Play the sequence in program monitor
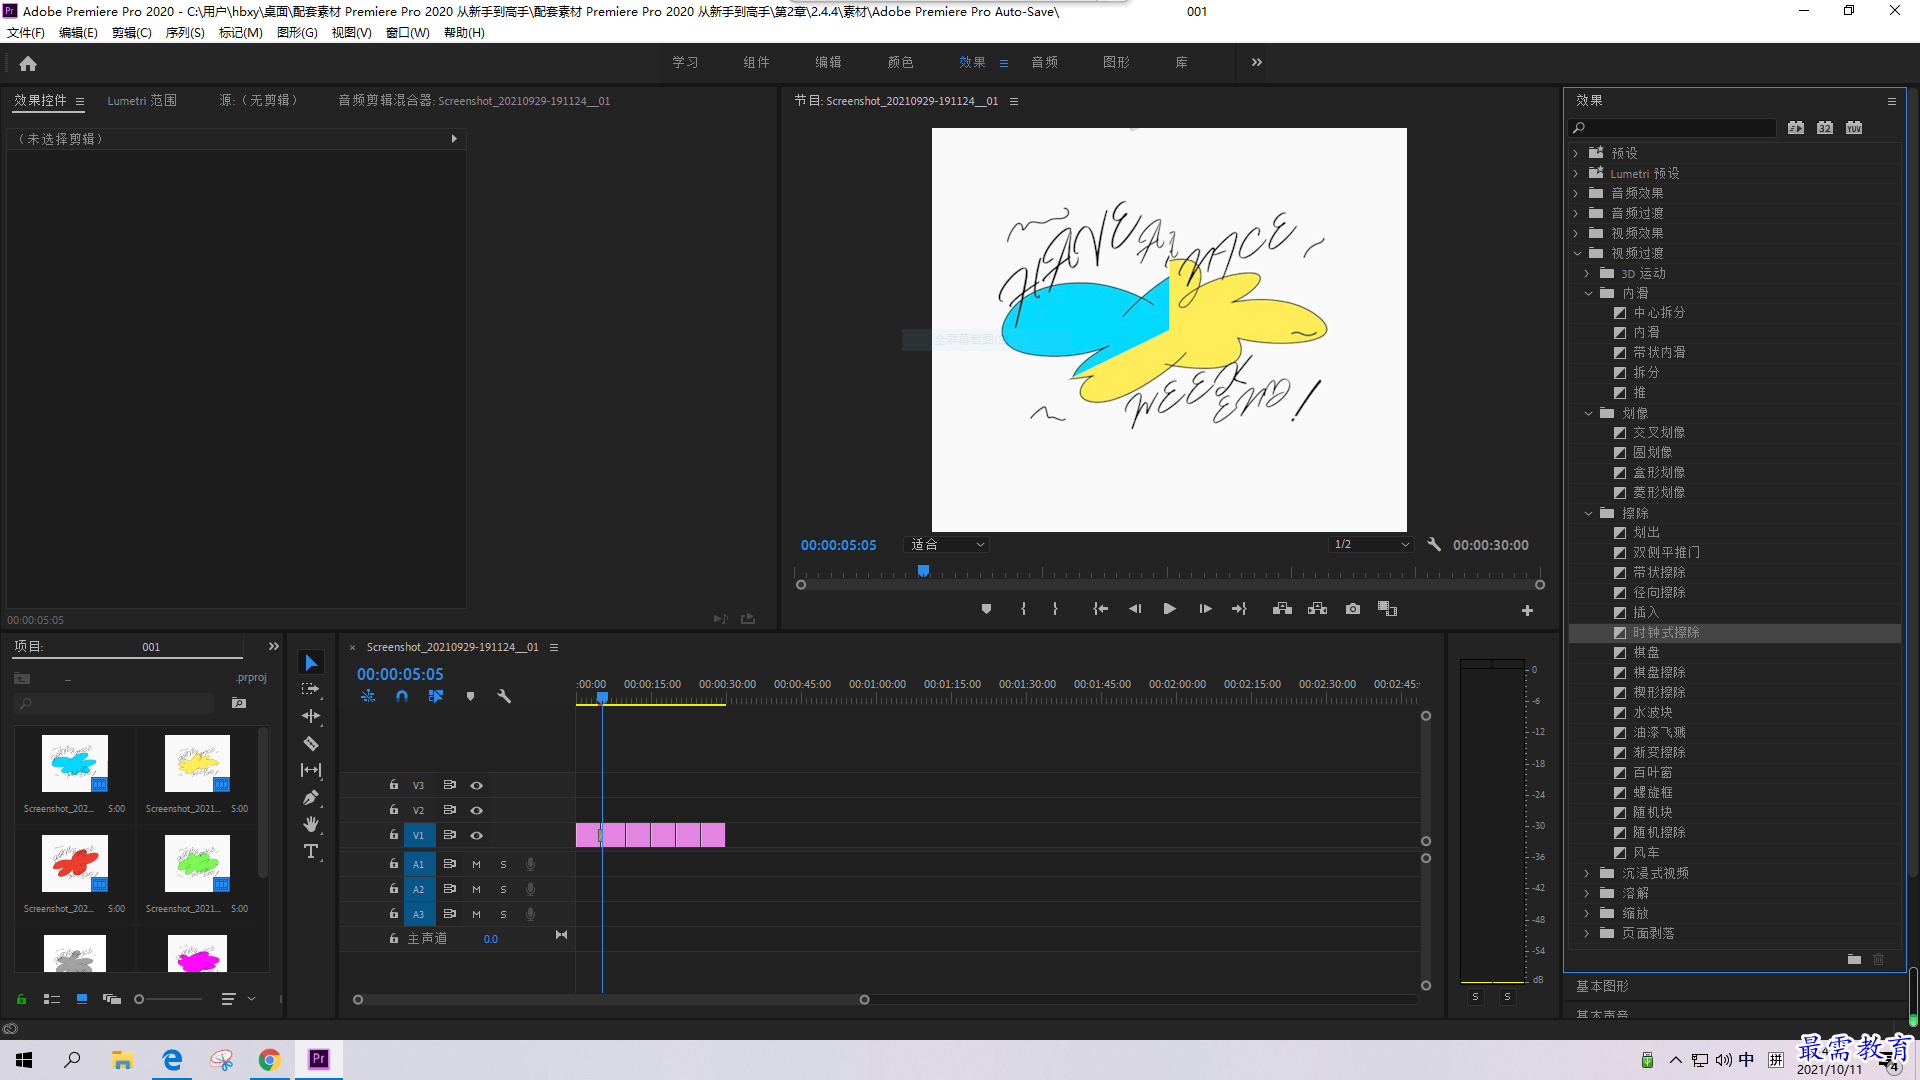The height and width of the screenshot is (1080, 1920). (x=1169, y=609)
